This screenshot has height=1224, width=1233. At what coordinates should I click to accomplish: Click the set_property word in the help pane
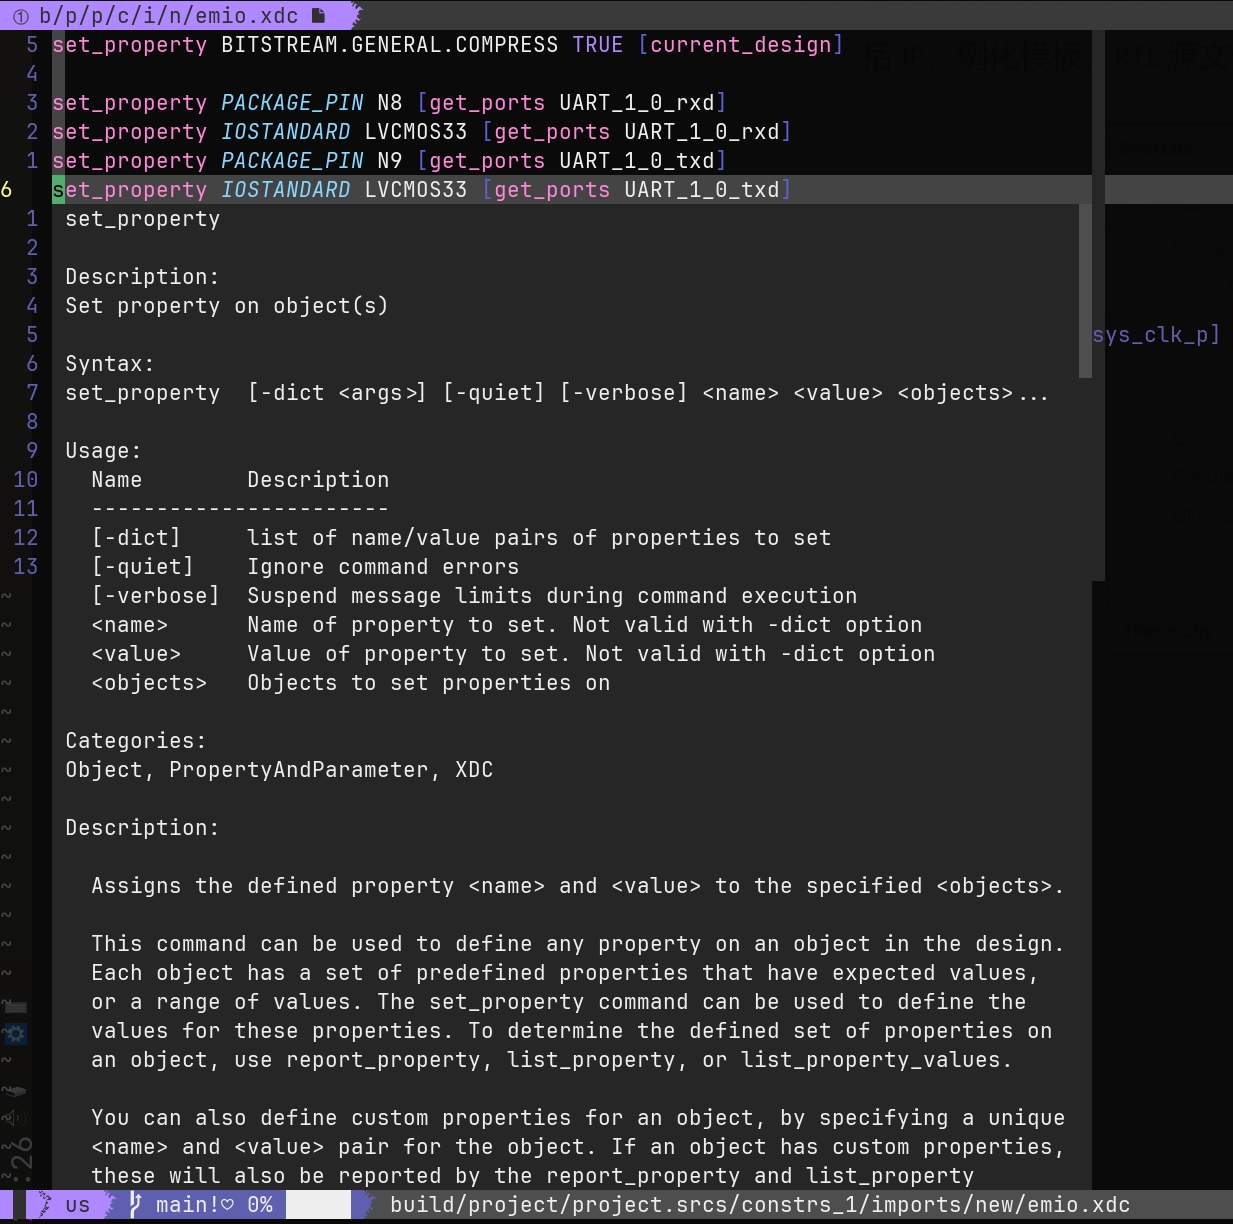(142, 218)
